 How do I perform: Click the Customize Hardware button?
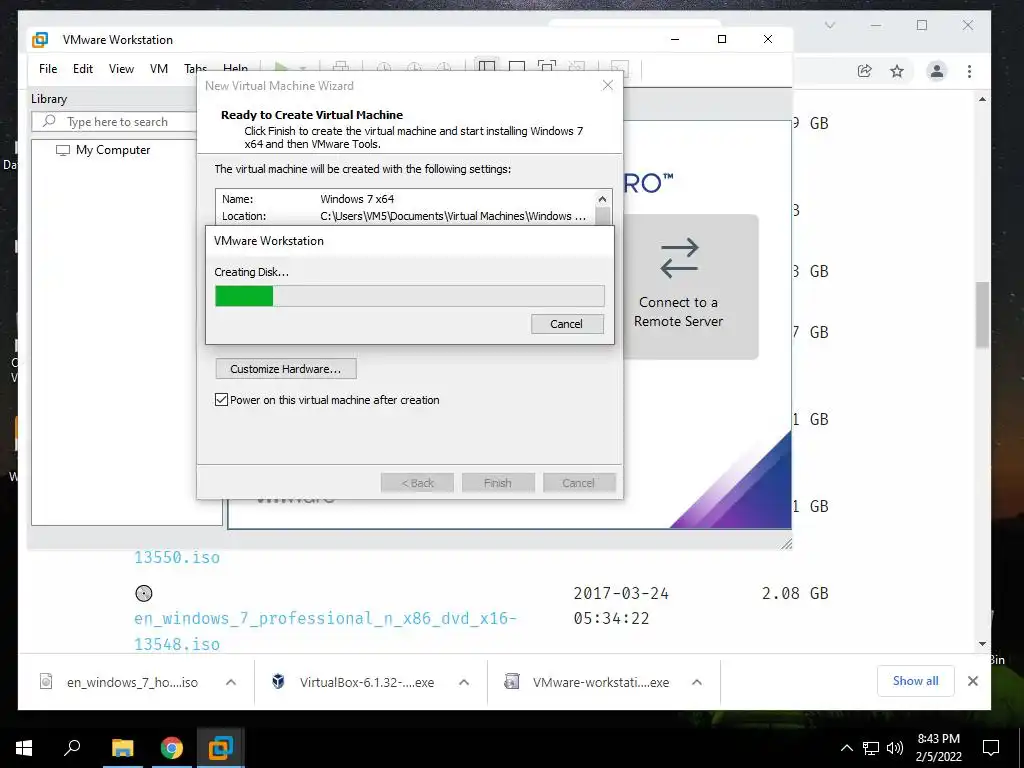click(x=286, y=369)
